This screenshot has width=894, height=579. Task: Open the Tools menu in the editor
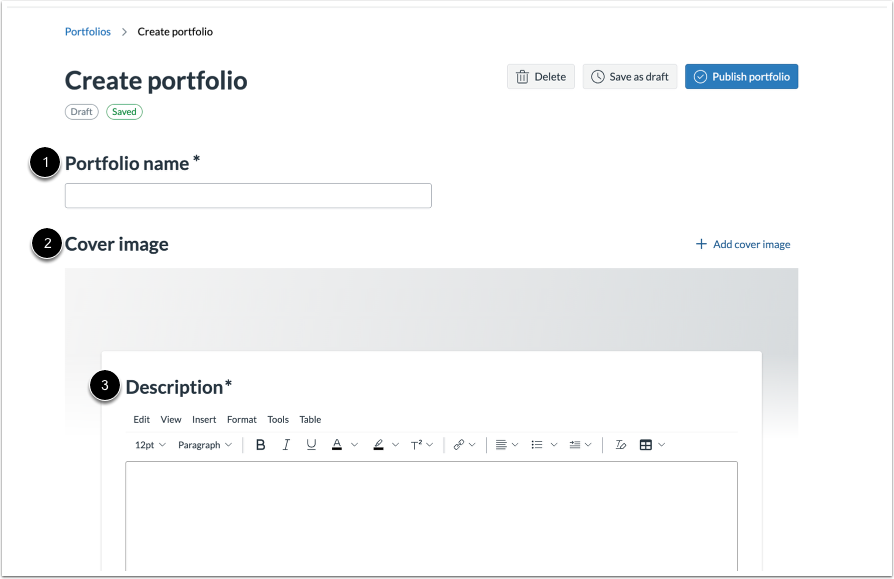pyautogui.click(x=277, y=419)
